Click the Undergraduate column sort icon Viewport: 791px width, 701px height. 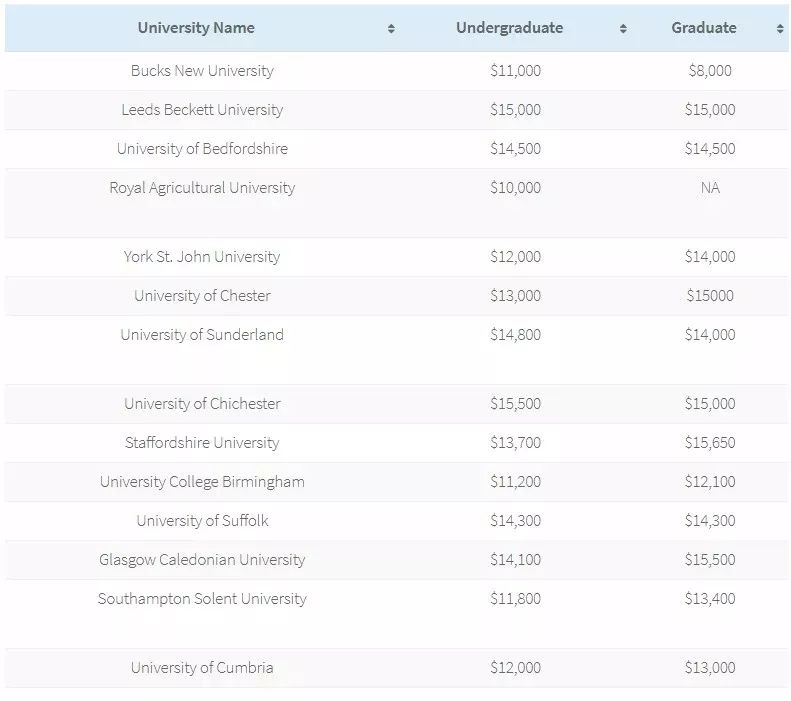coord(623,29)
